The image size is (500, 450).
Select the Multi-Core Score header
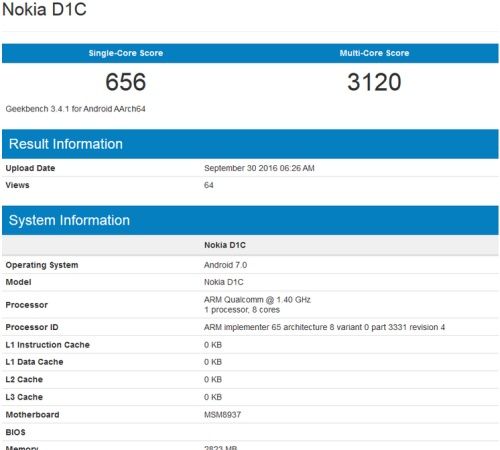[x=374, y=53]
